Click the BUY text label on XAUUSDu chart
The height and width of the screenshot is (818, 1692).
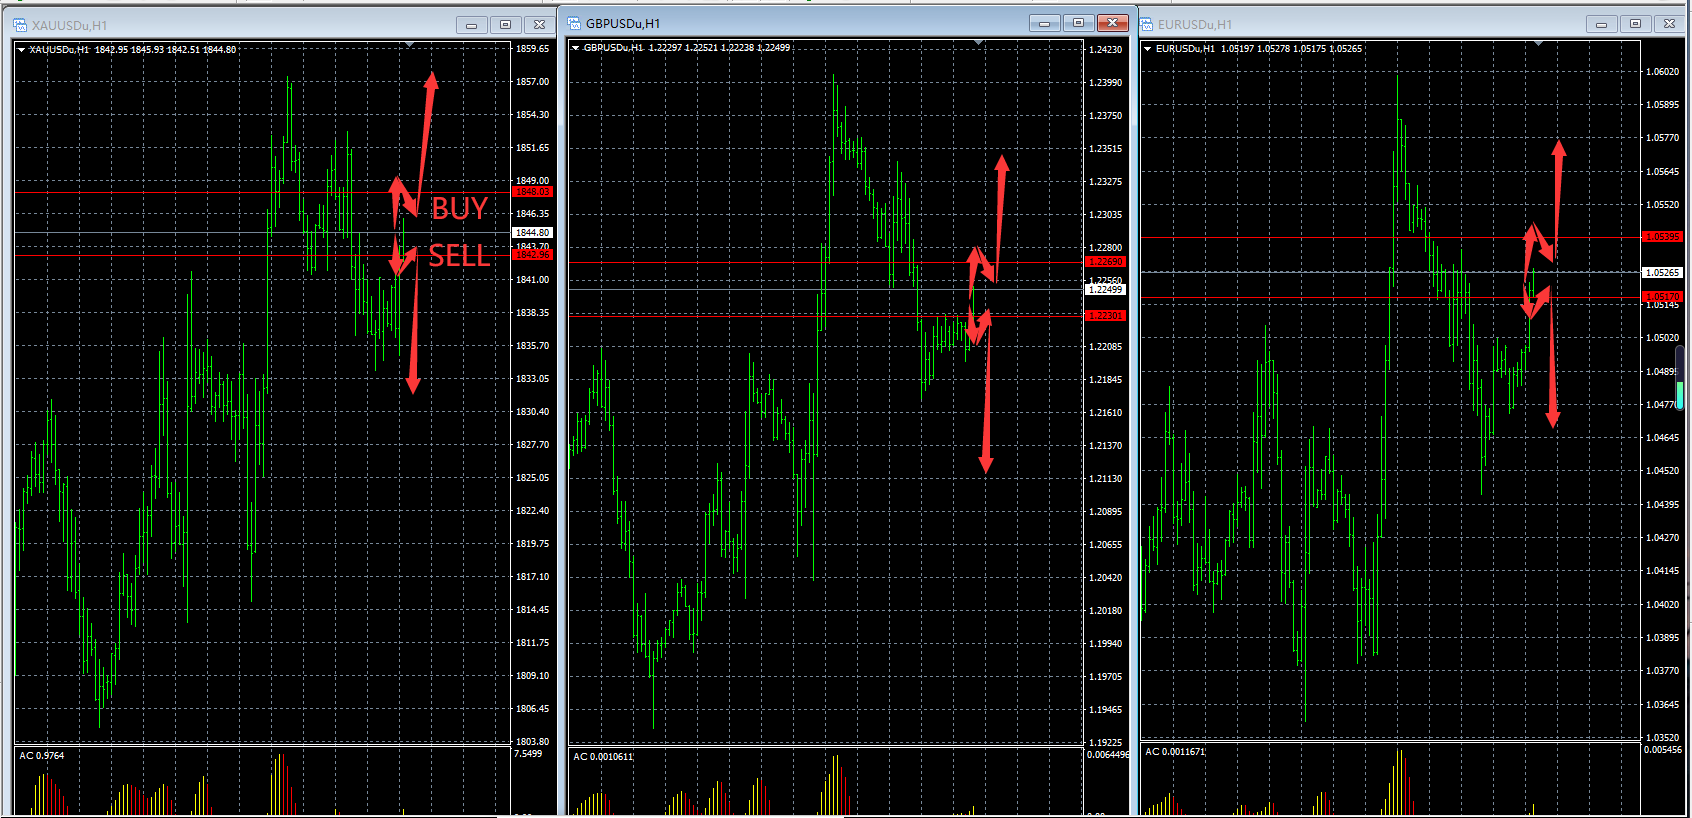(x=459, y=208)
